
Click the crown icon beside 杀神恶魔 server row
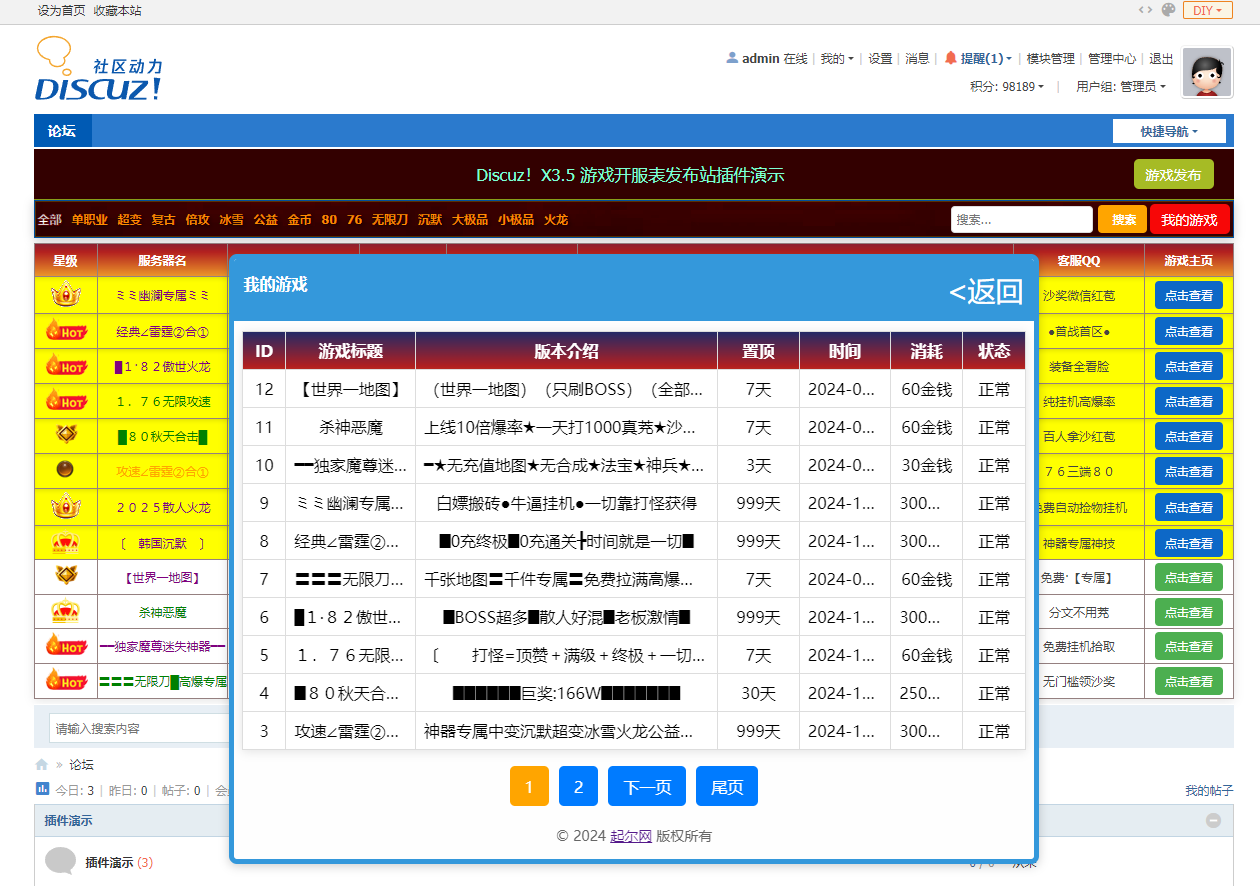tap(66, 611)
